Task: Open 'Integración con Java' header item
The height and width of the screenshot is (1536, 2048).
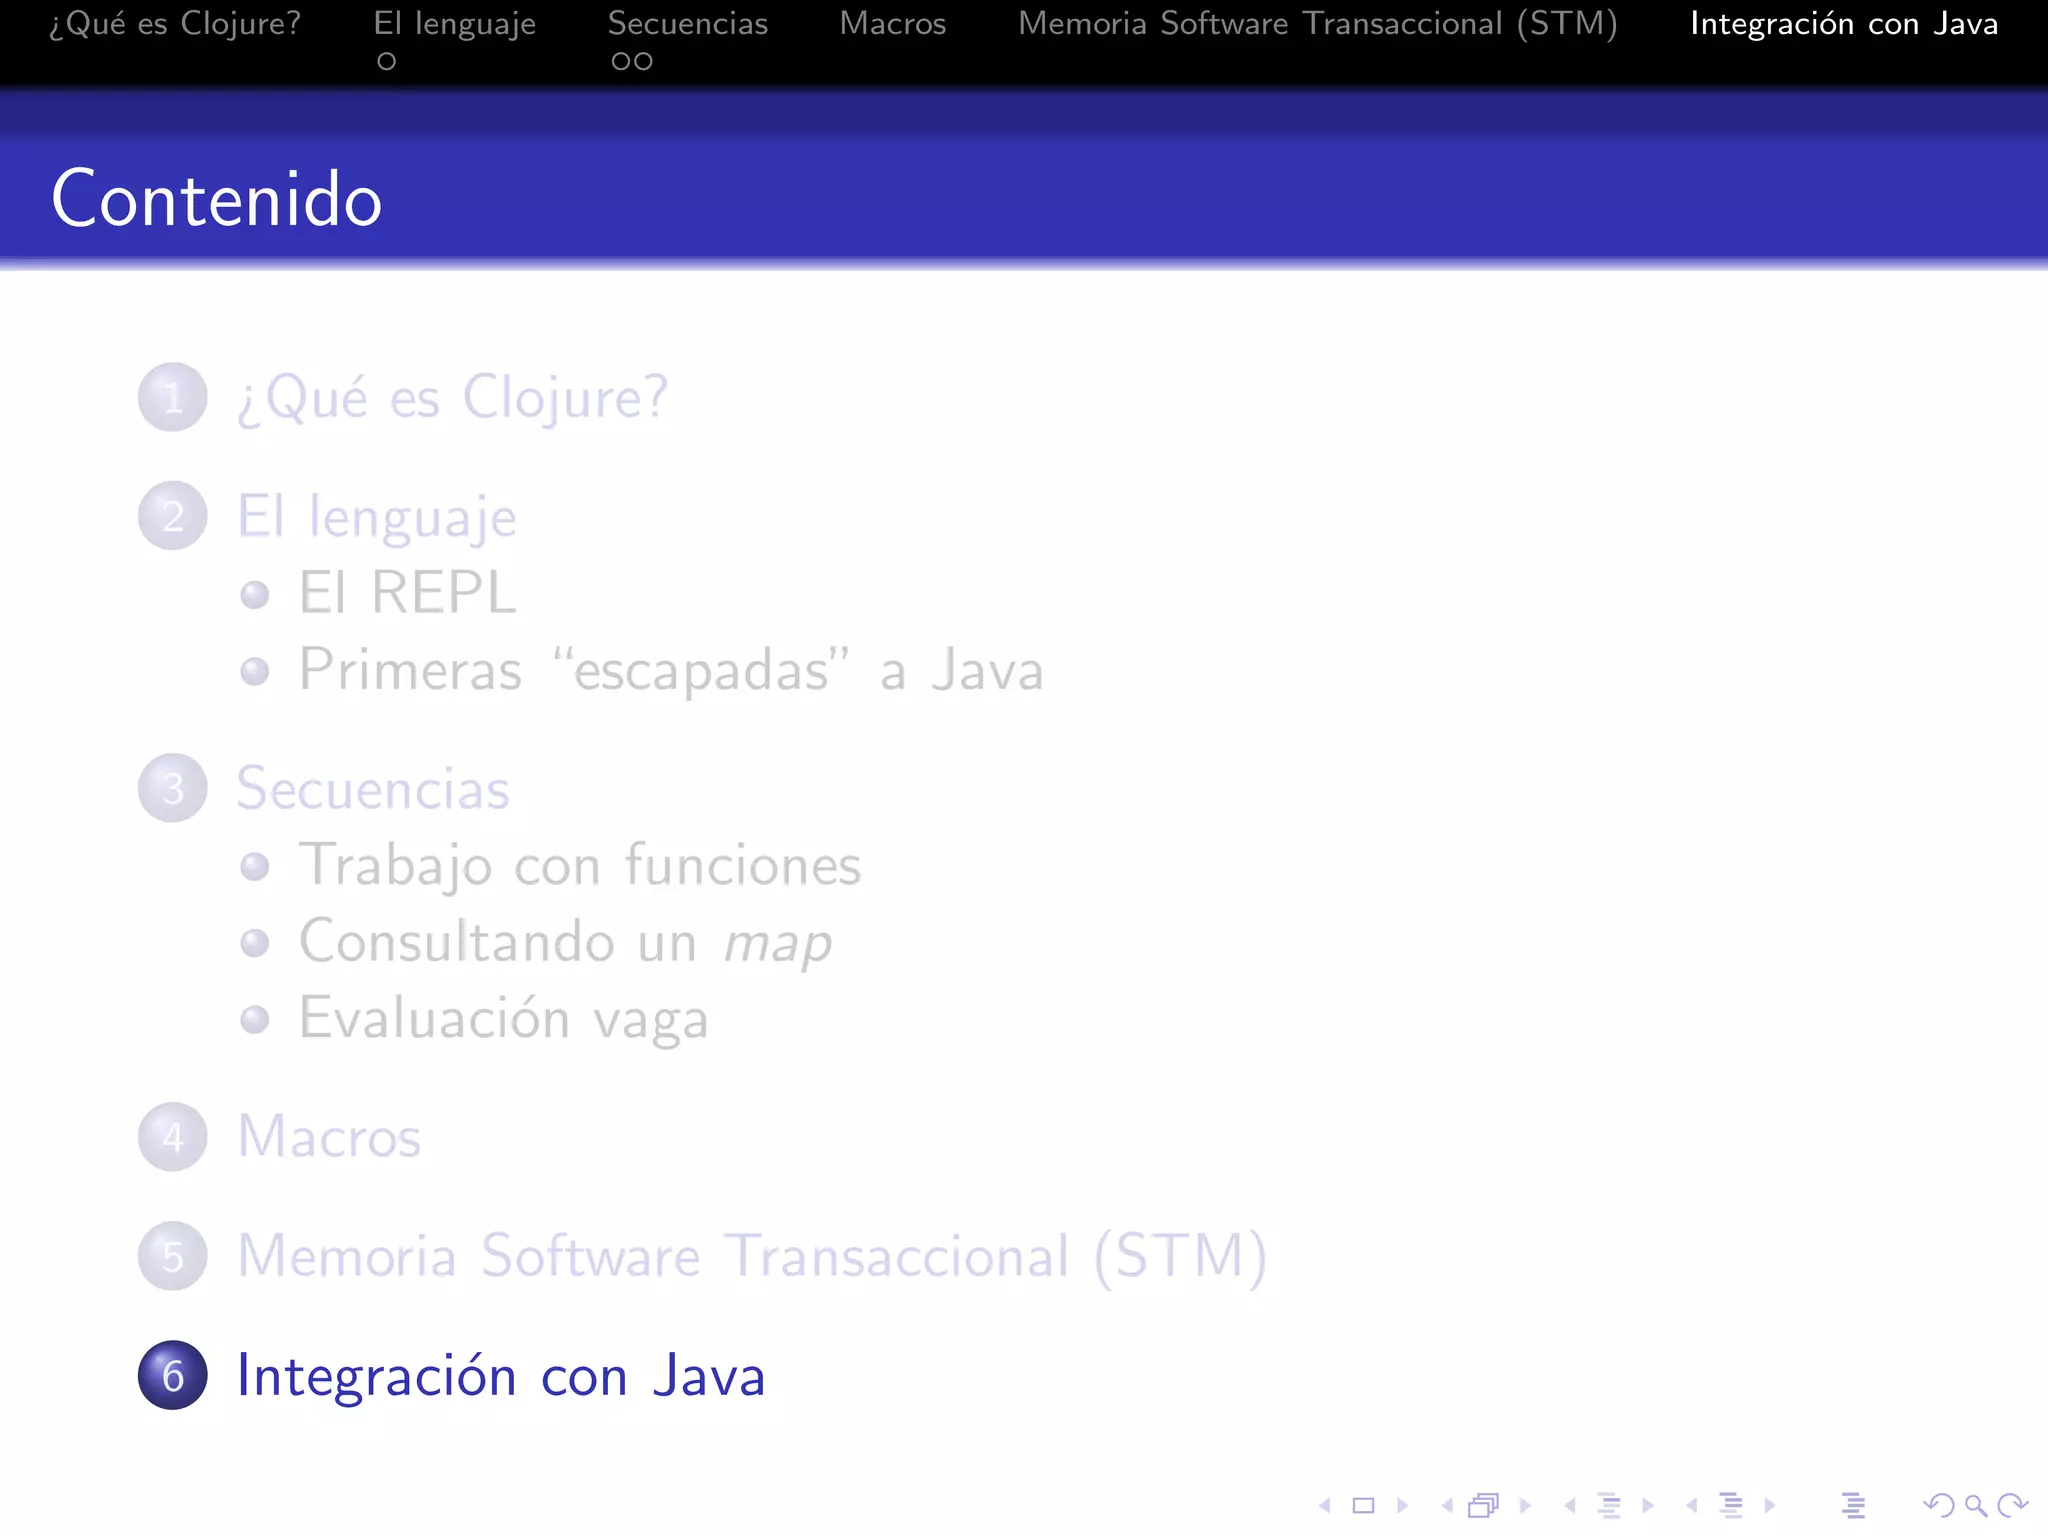Action: click(x=1844, y=23)
